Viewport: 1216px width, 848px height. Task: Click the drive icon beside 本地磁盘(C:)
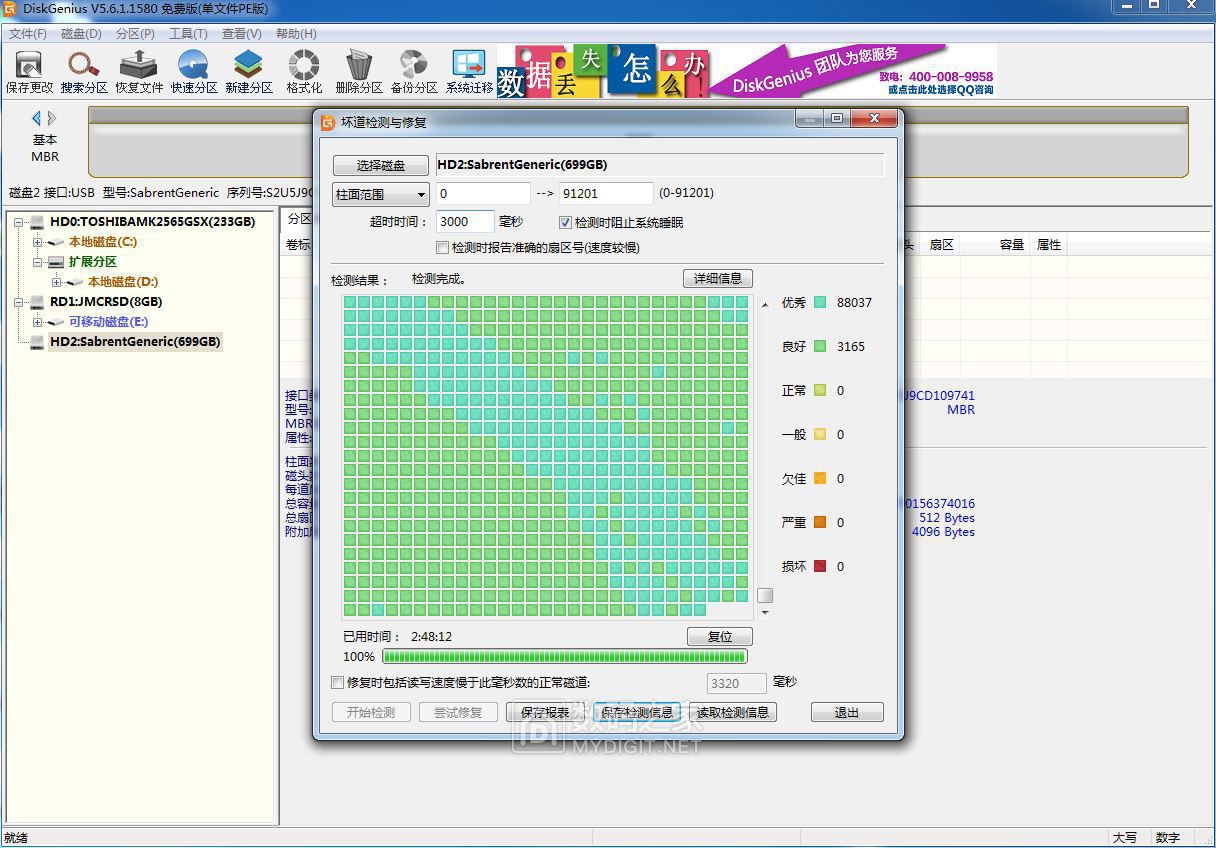pyautogui.click(x=56, y=242)
